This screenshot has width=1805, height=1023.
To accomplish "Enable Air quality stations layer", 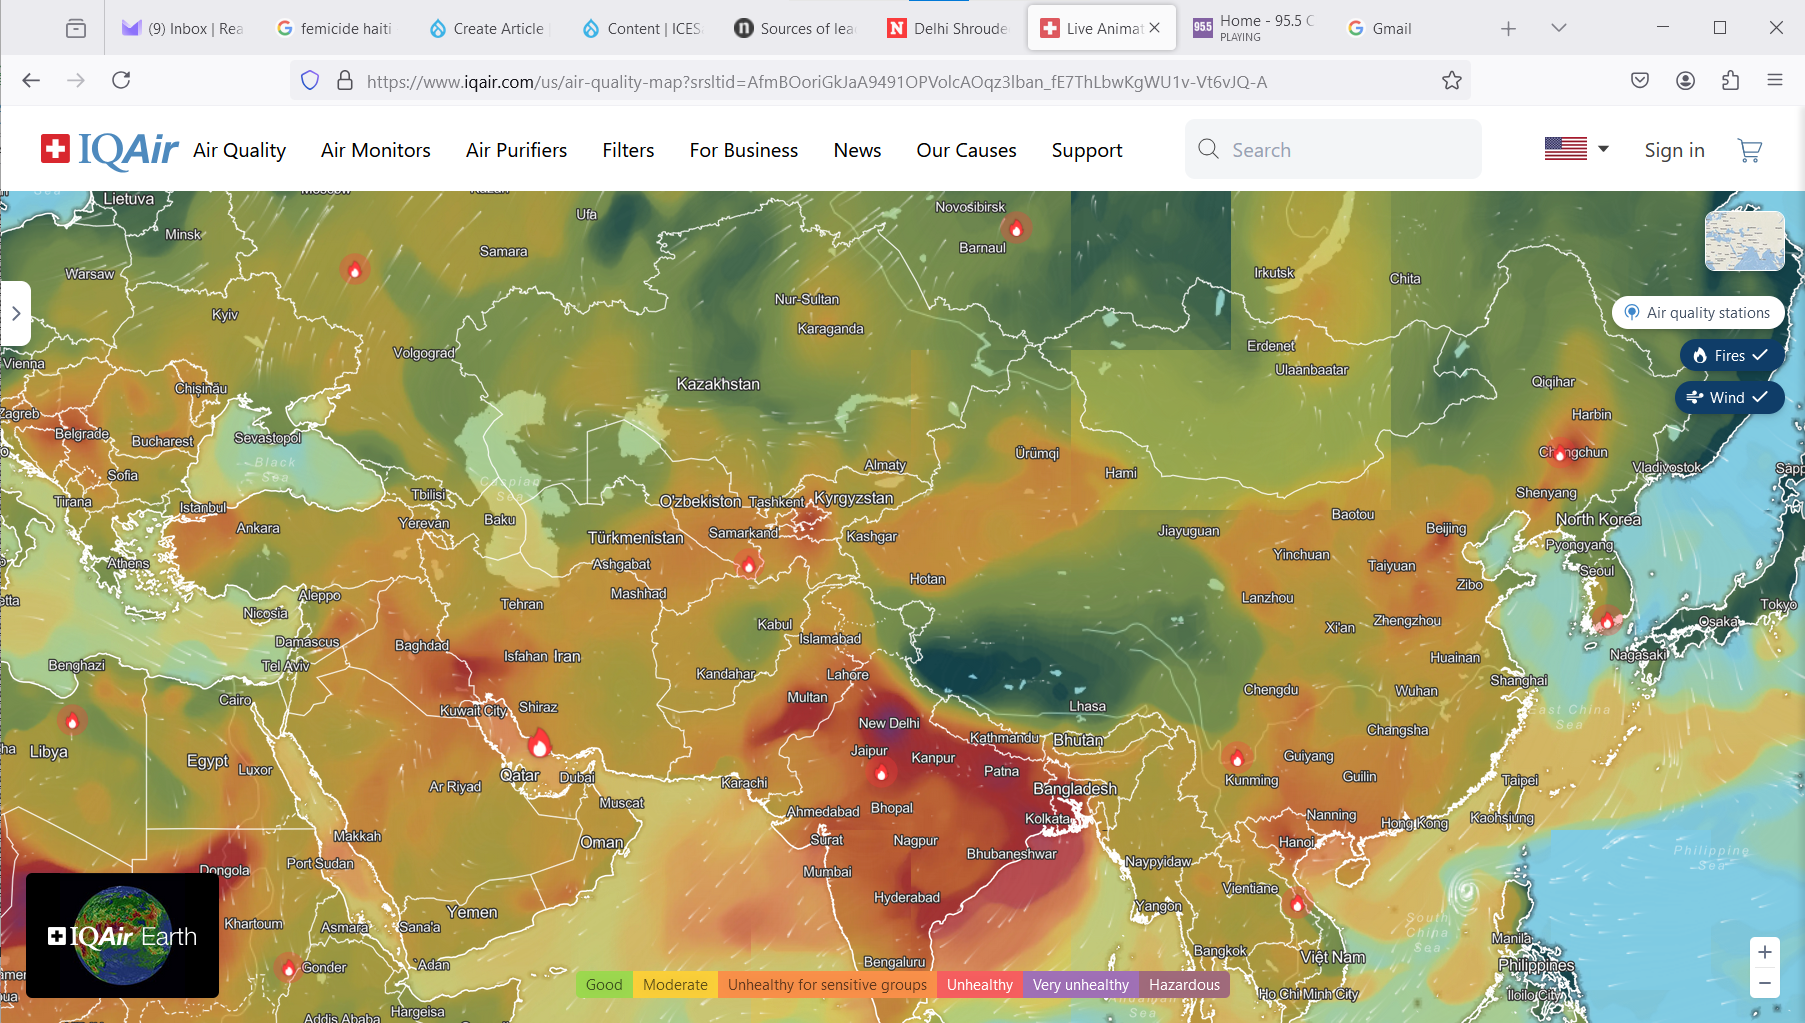I will coord(1697,313).
